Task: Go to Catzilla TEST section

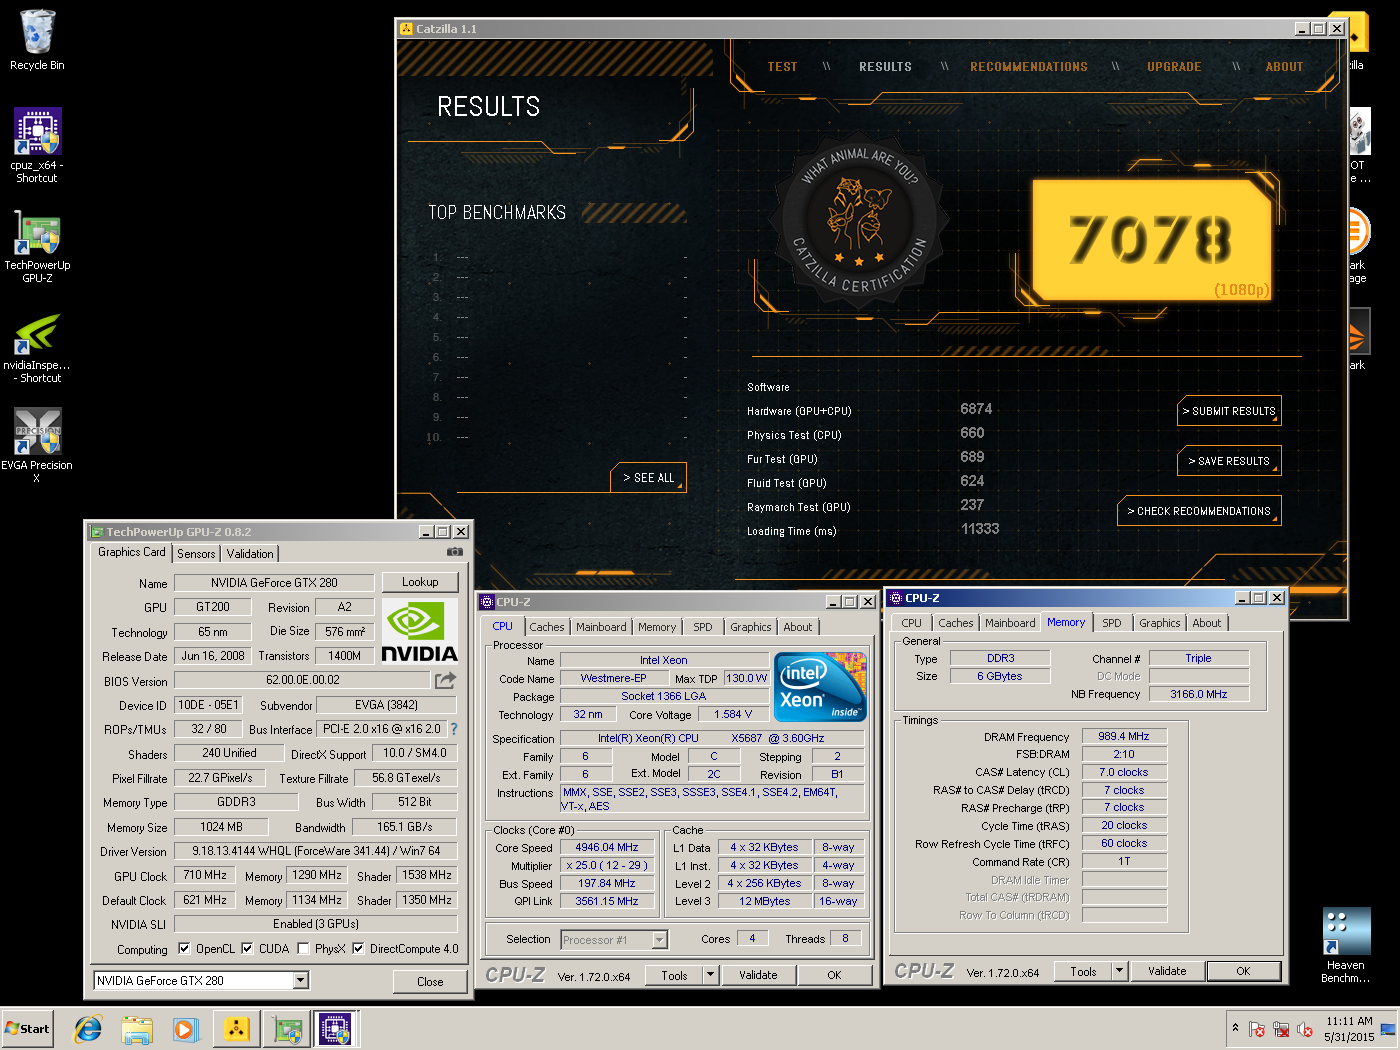Action: (783, 67)
